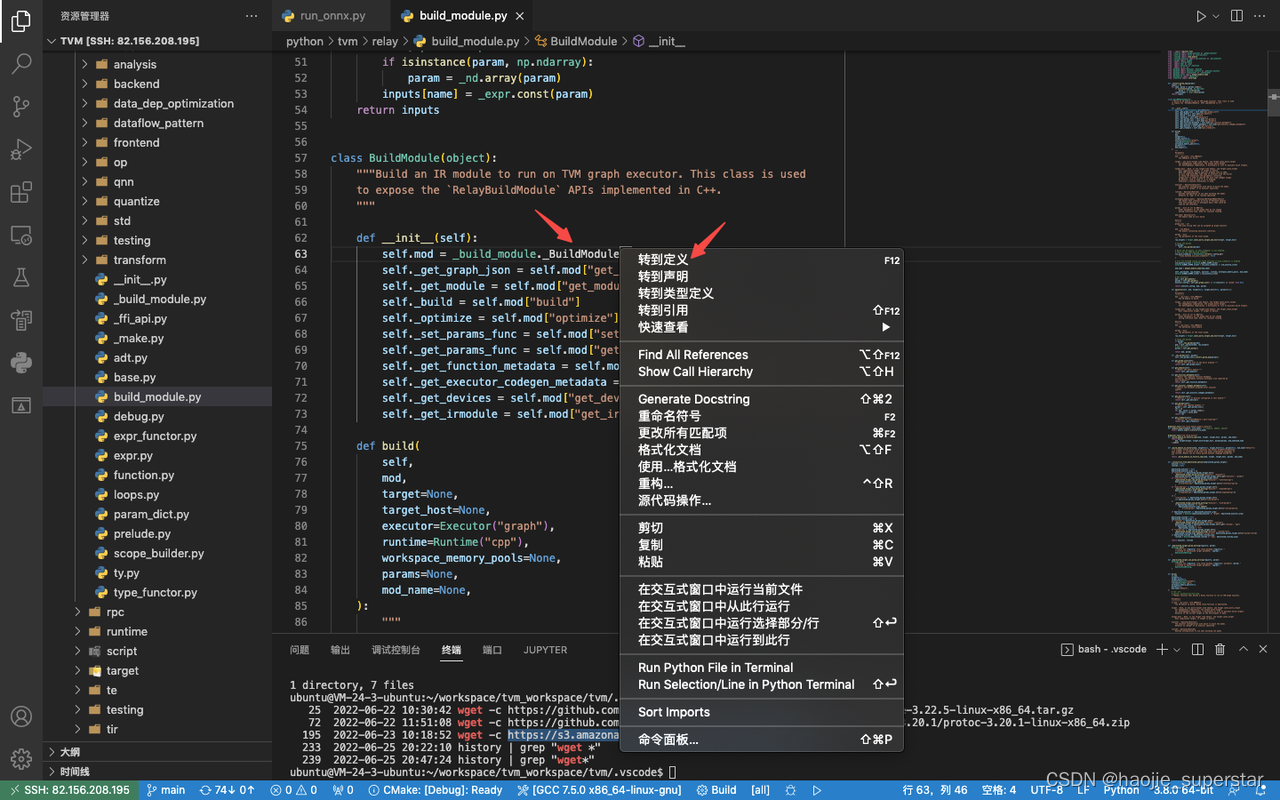Image resolution: width=1280 pixels, height=800 pixels.
Task: Click the CMake Build button in status bar
Action: [715, 790]
